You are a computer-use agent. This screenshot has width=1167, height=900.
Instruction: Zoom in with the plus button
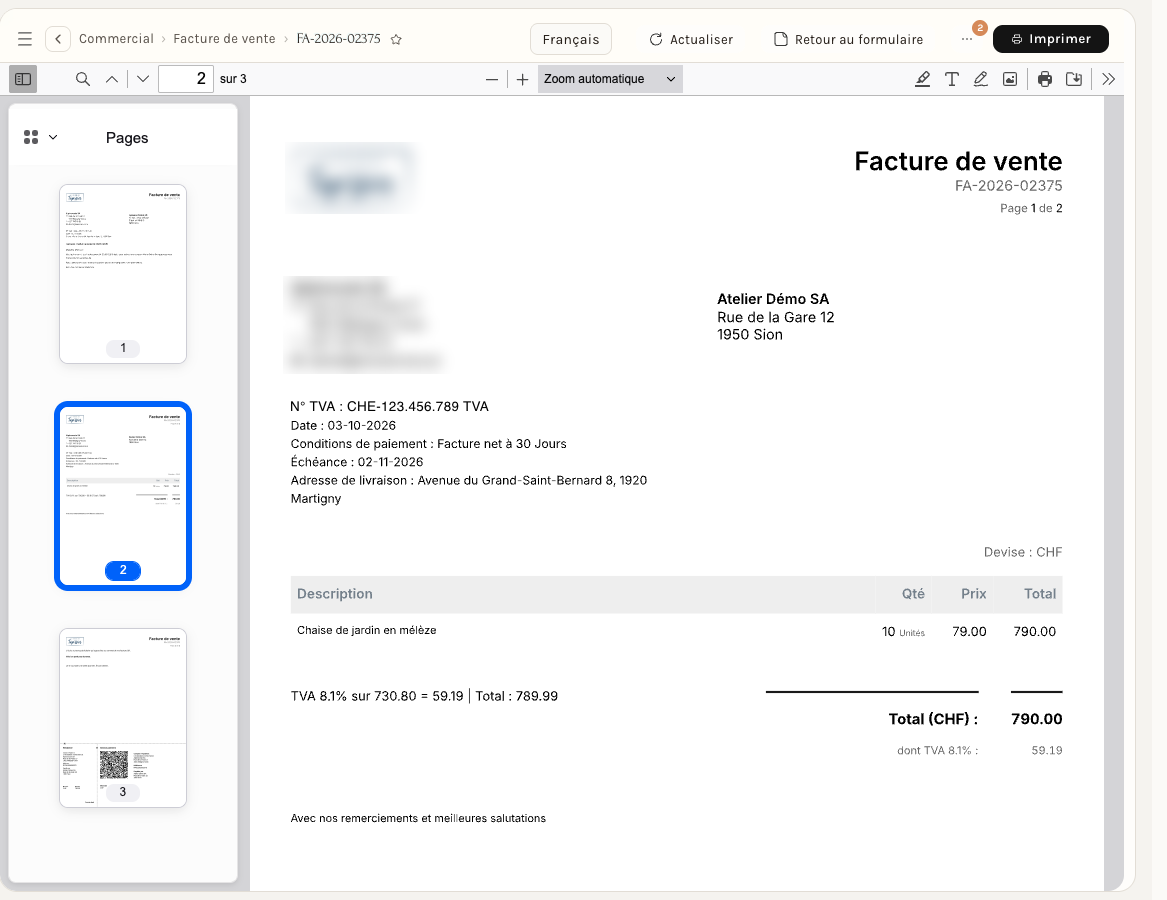point(522,79)
